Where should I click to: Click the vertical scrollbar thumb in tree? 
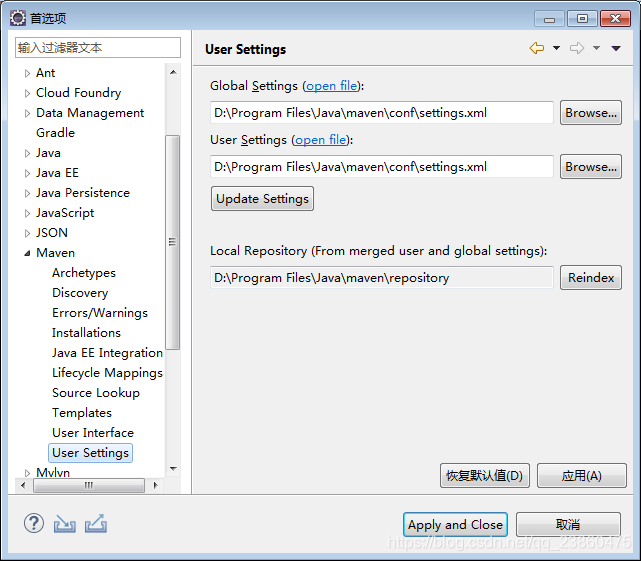coord(173,242)
